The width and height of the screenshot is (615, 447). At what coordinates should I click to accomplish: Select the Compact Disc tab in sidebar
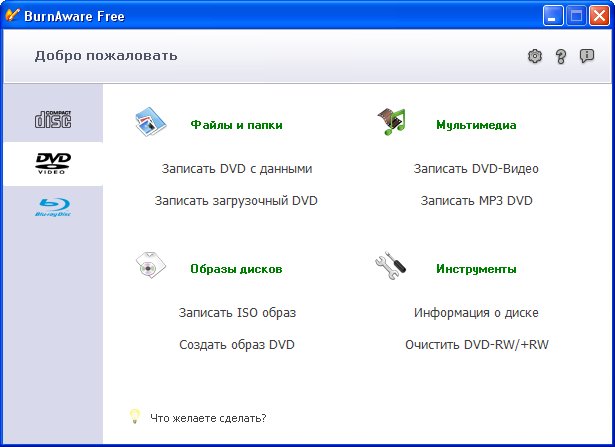coord(53,119)
